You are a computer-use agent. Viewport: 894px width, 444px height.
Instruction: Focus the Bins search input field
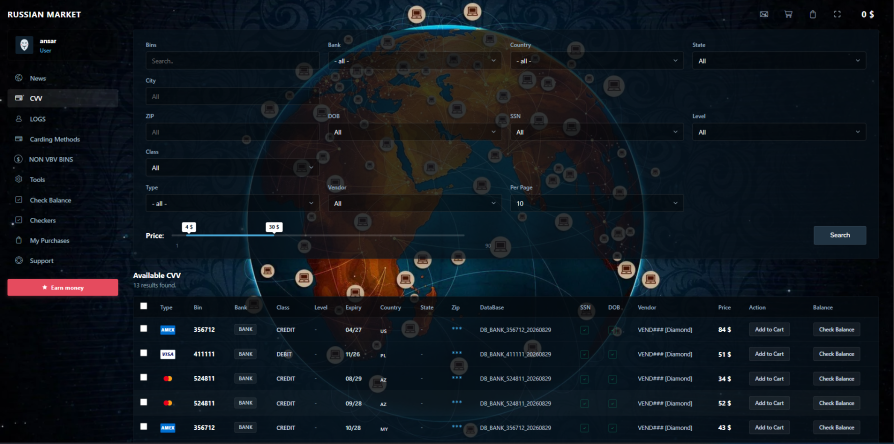tap(233, 60)
